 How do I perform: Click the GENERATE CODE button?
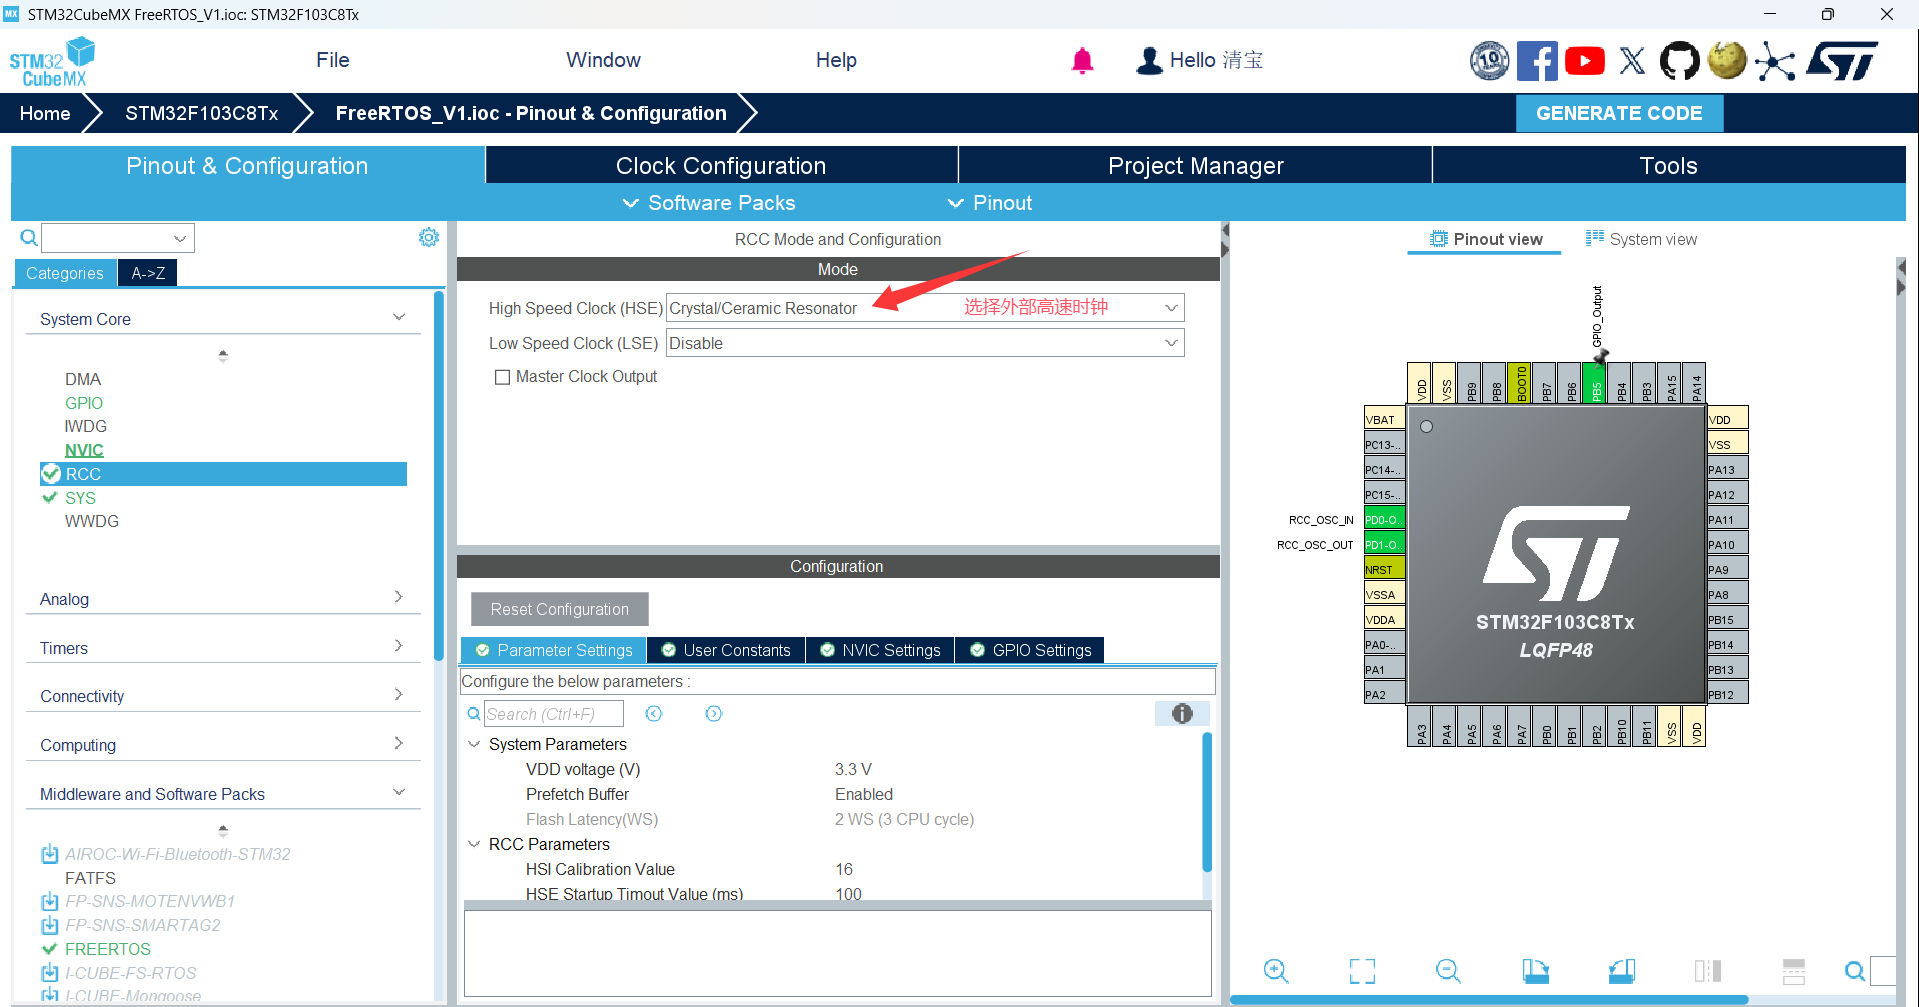1619,113
